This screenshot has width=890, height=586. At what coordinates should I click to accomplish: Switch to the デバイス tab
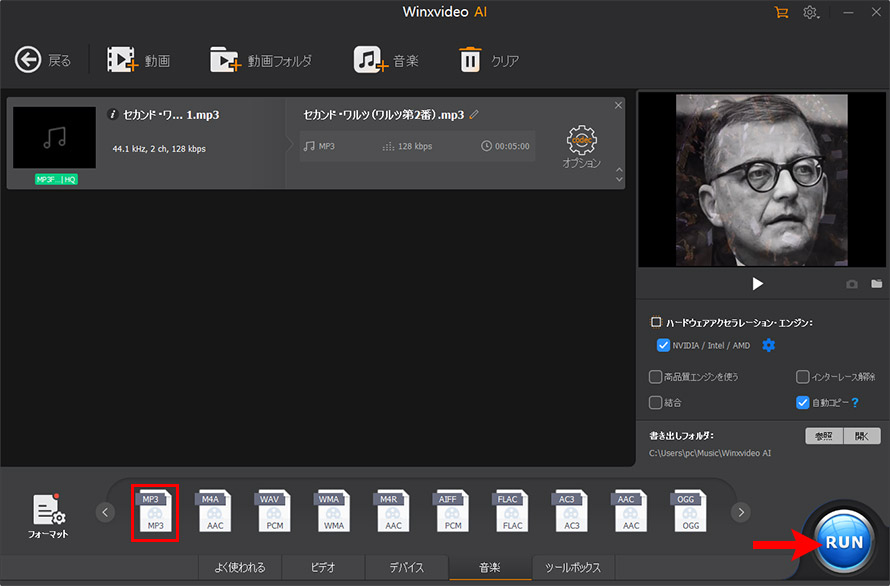406,567
